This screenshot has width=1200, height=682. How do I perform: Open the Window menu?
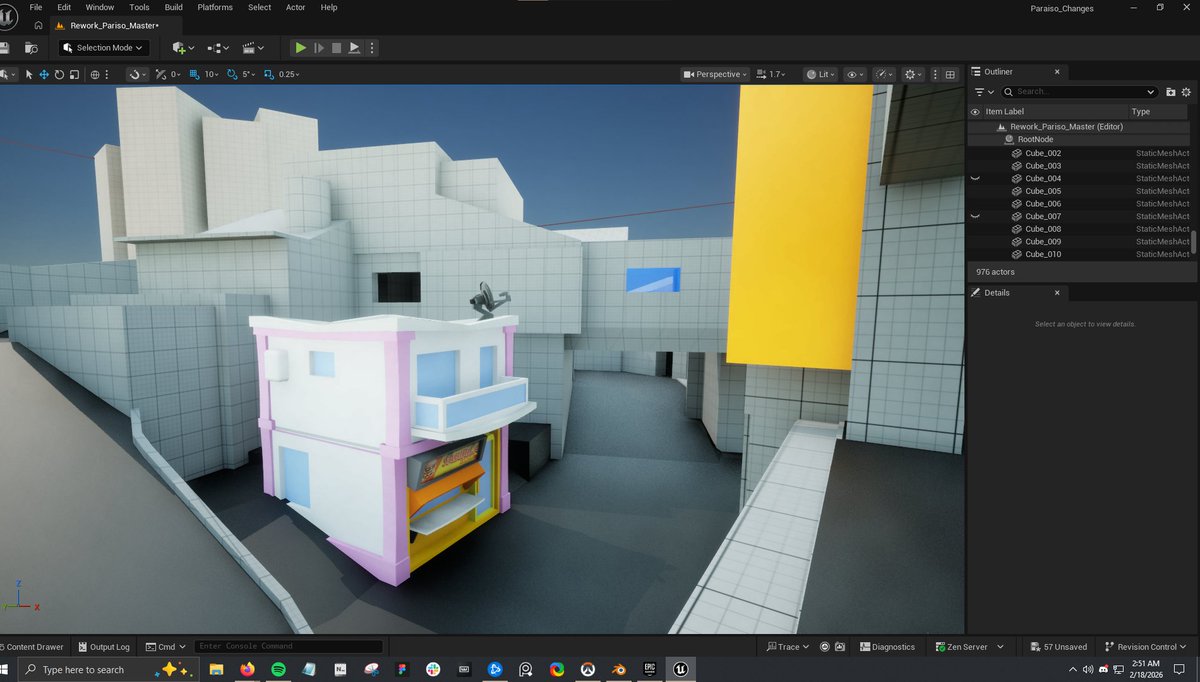coord(100,8)
